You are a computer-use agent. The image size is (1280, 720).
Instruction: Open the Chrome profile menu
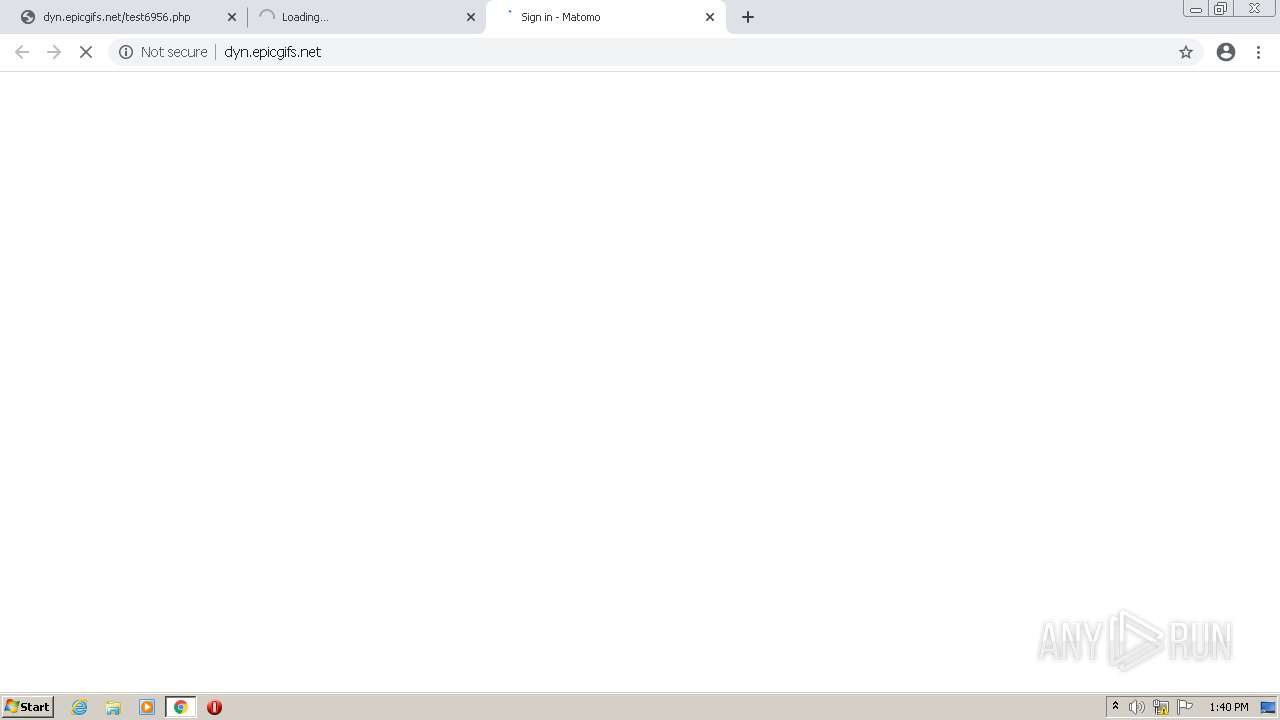point(1226,52)
